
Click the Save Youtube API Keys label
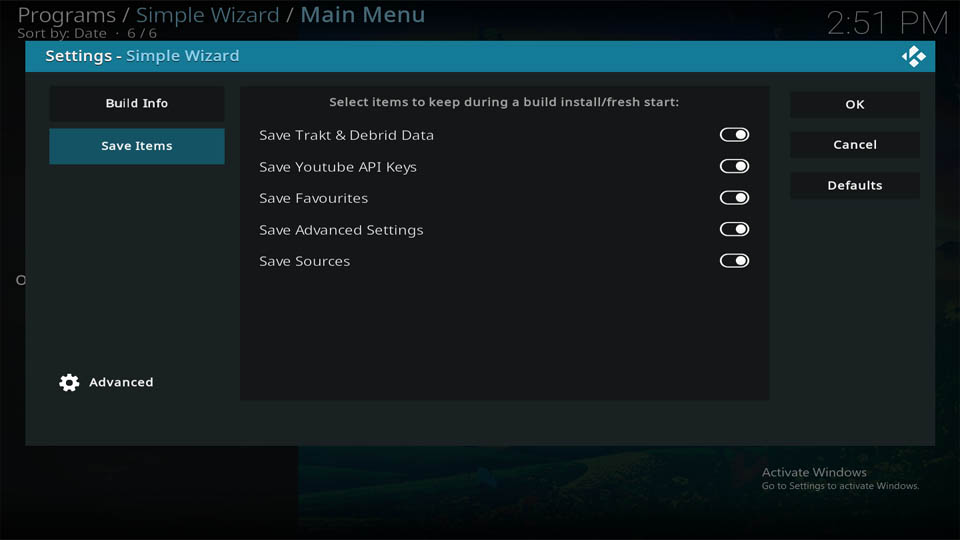pyautogui.click(x=338, y=167)
